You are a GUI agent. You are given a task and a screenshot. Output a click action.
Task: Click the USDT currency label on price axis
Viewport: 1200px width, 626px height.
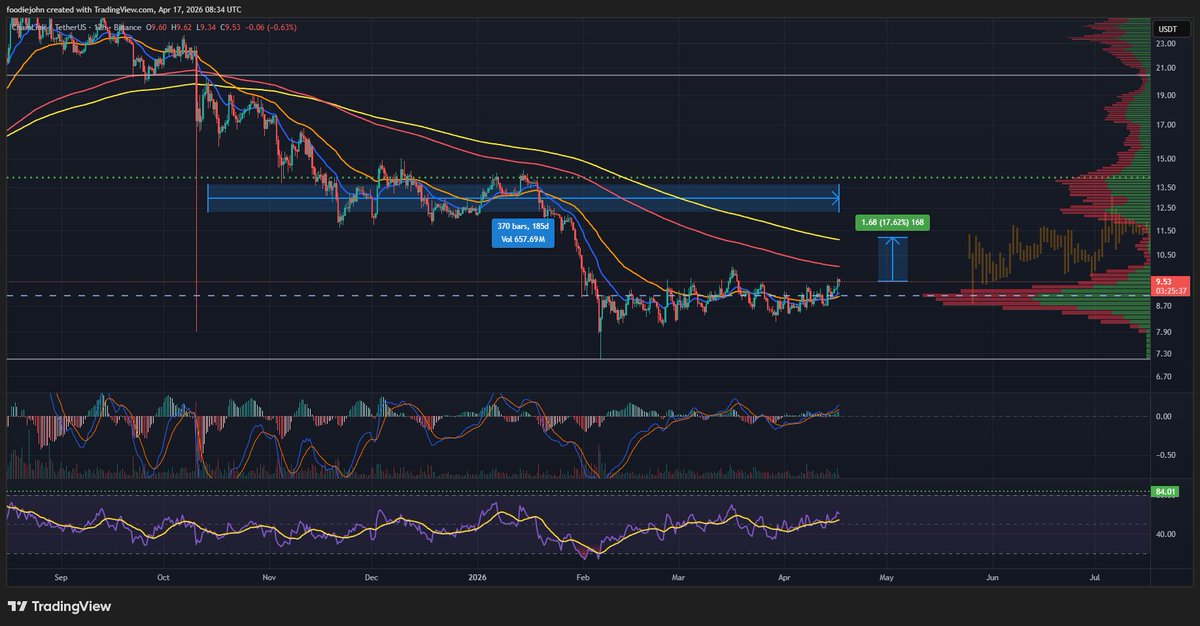pyautogui.click(x=1165, y=28)
